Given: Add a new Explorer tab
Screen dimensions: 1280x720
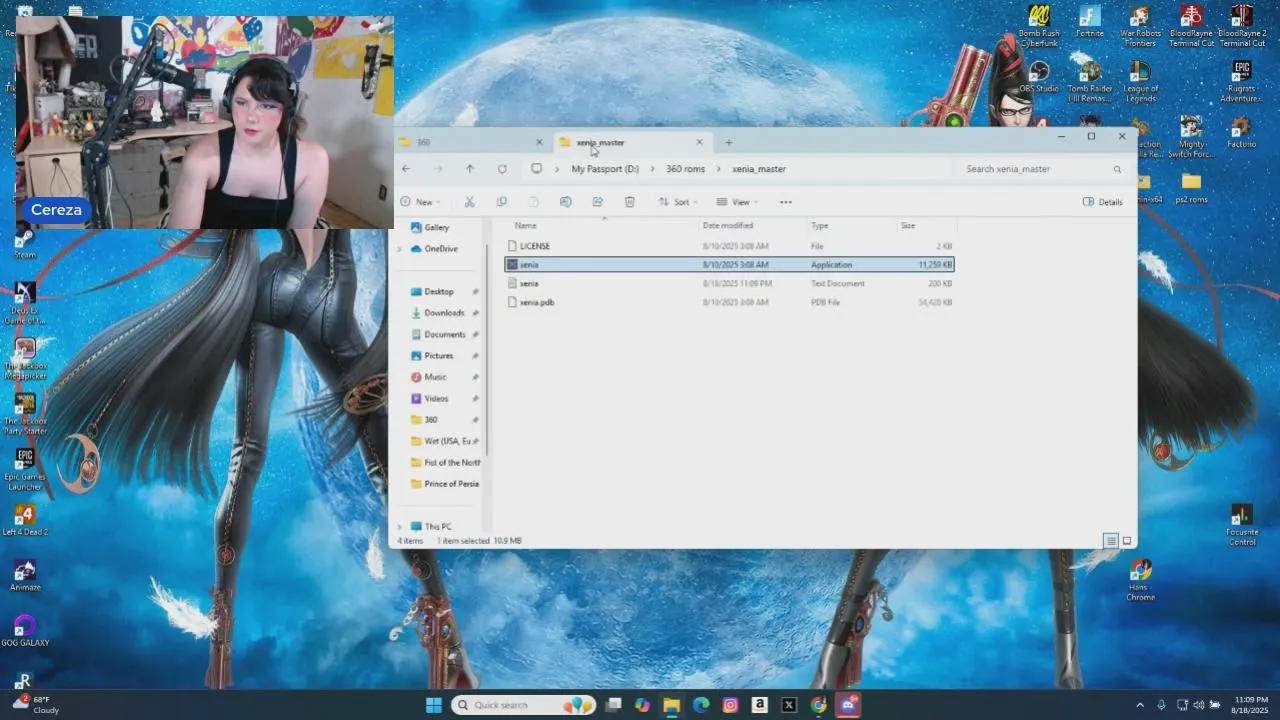Looking at the screenshot, I should coord(728,142).
